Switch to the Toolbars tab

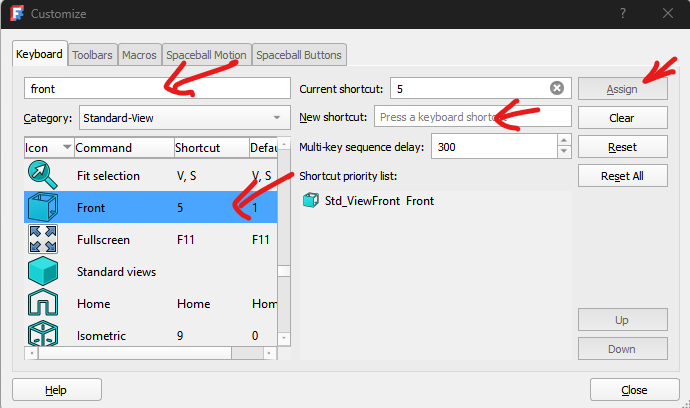click(x=92, y=55)
